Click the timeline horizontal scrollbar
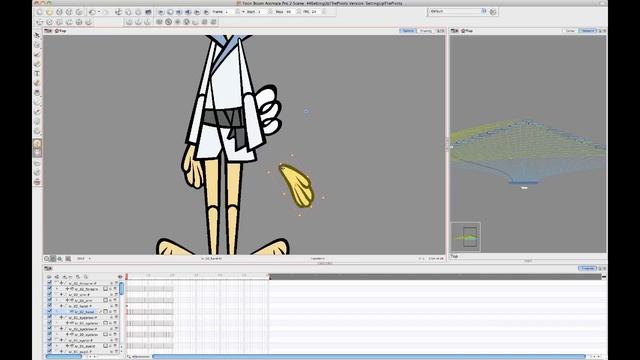The height and width of the screenshot is (360, 640). click(369, 356)
